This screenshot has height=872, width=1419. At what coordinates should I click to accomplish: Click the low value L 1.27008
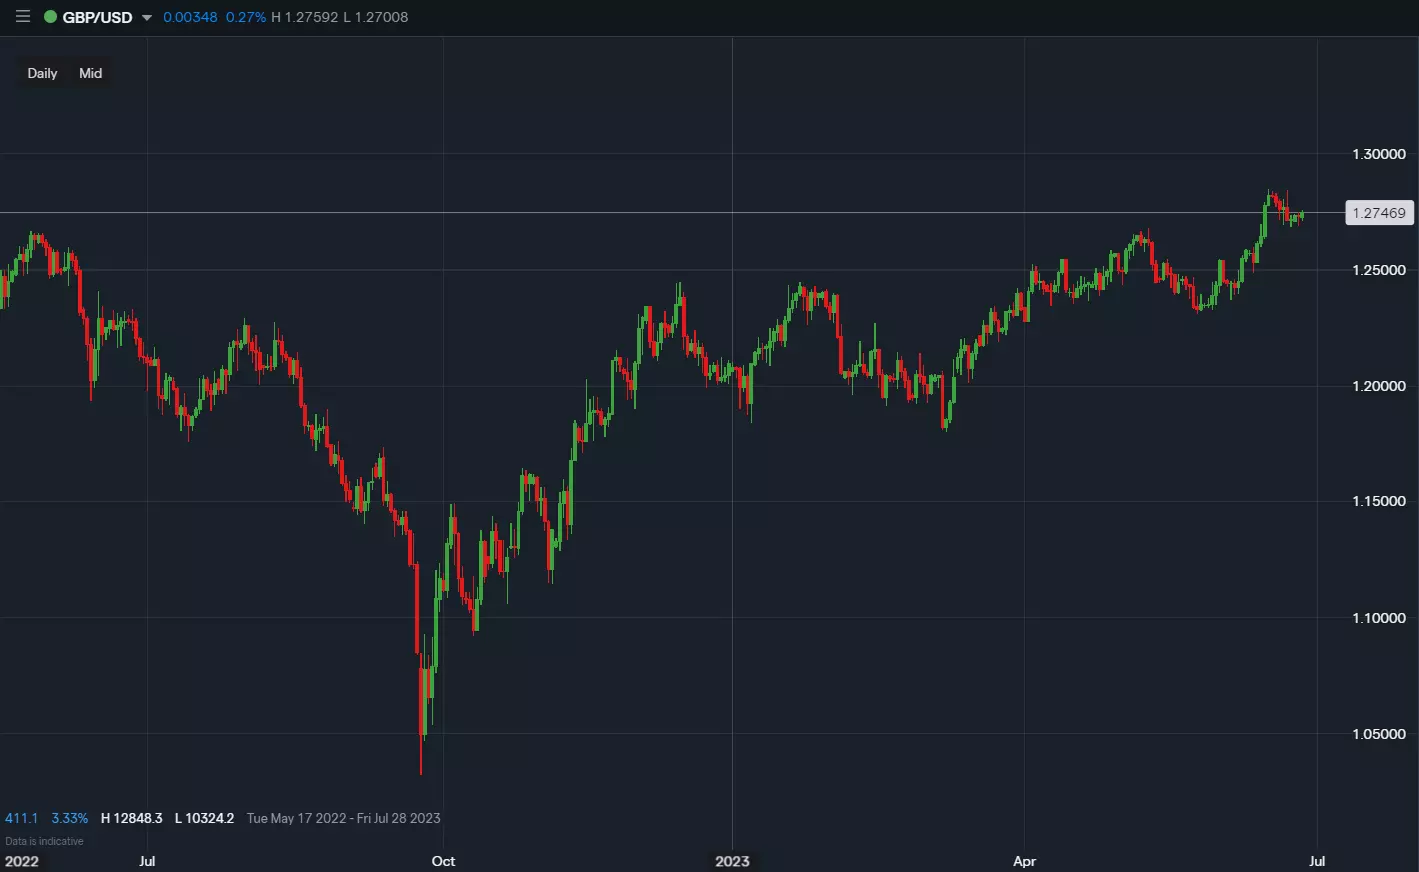click(x=376, y=17)
